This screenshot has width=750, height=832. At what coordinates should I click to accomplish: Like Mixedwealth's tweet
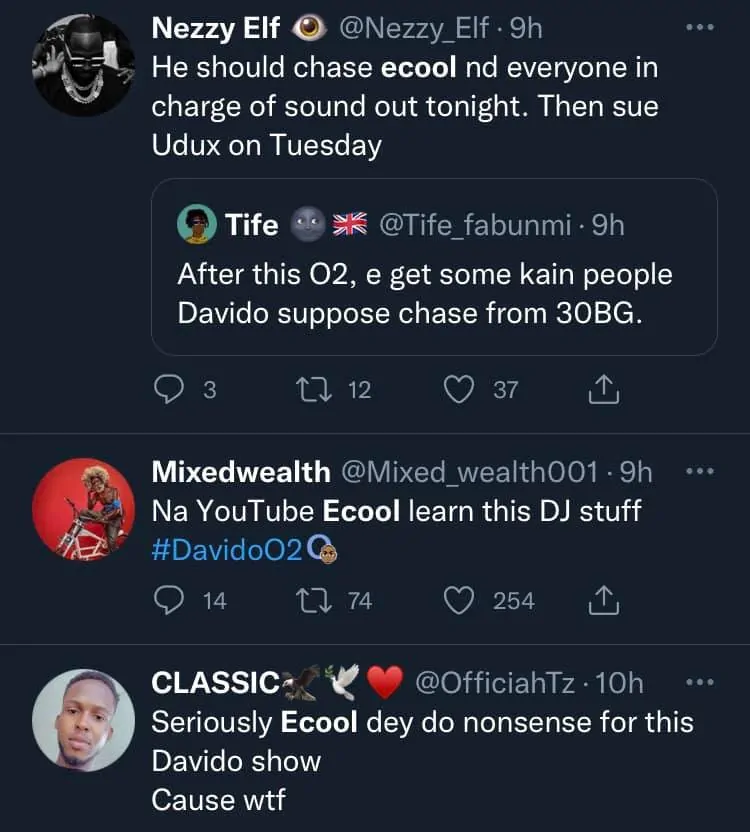coord(459,601)
